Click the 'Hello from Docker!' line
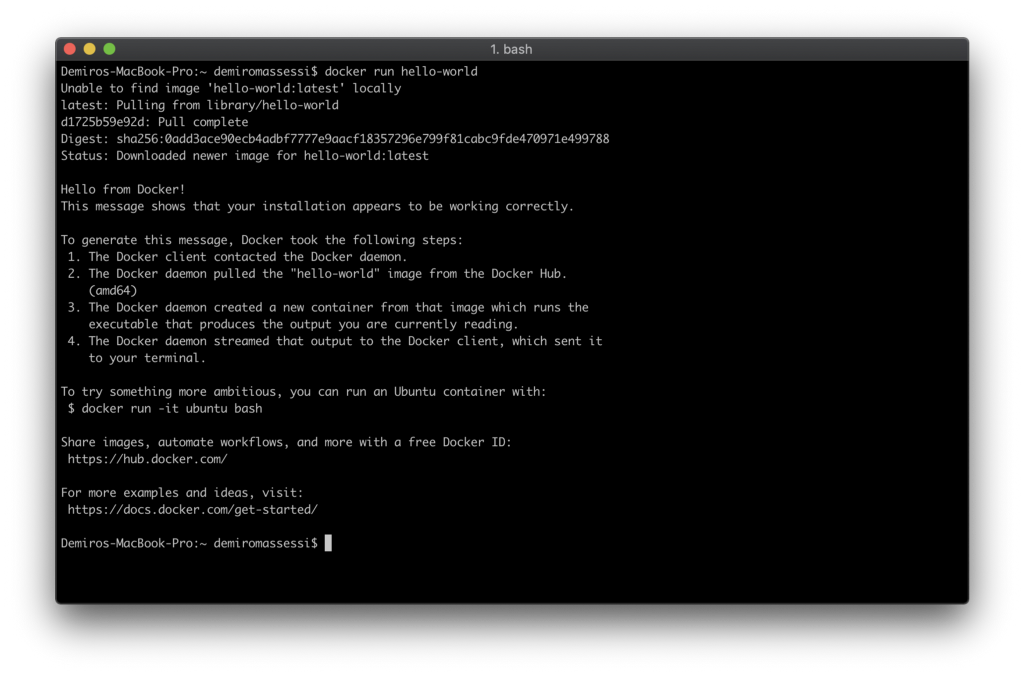The width and height of the screenshot is (1024, 677). 123,189
